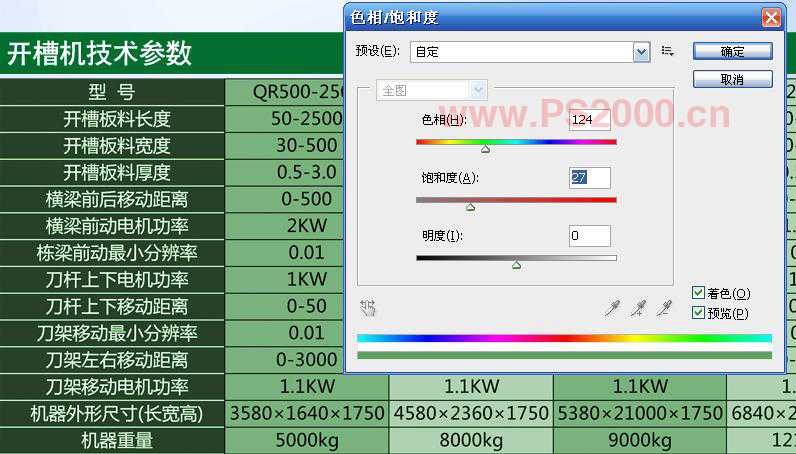Image resolution: width=796 pixels, height=454 pixels.
Task: Click the 0-500 cell value
Action: pyautogui.click(x=307, y=199)
